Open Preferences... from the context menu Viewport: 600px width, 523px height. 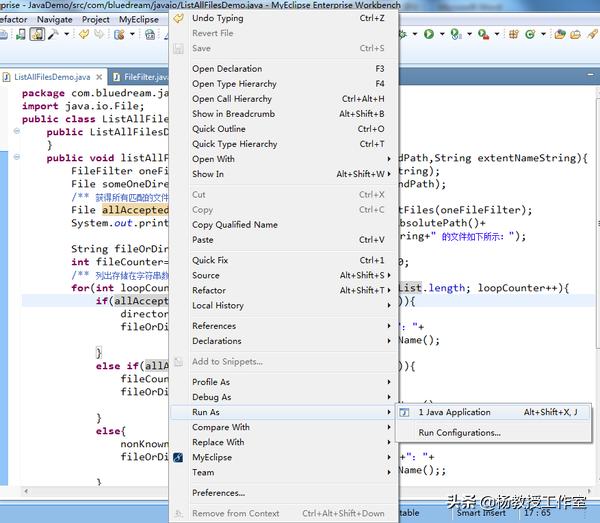click(x=218, y=493)
